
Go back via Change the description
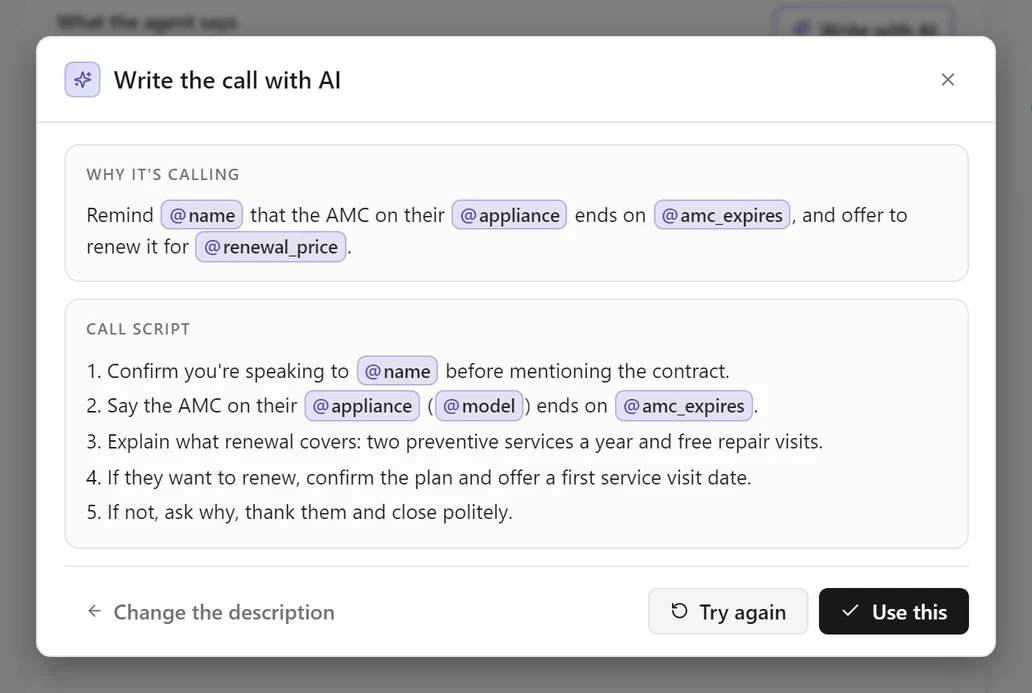click(x=211, y=612)
